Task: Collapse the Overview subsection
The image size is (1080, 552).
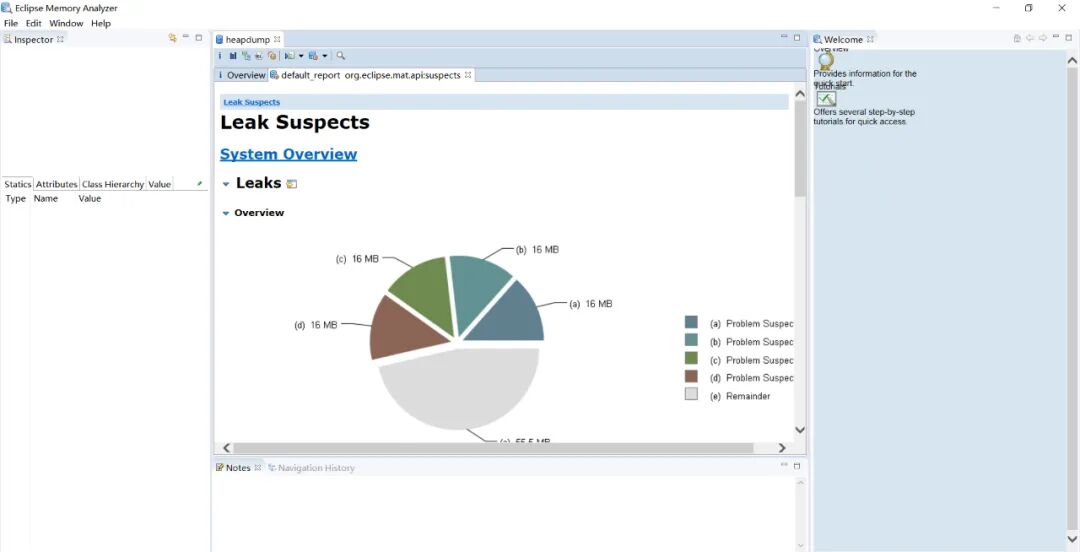Action: (226, 214)
